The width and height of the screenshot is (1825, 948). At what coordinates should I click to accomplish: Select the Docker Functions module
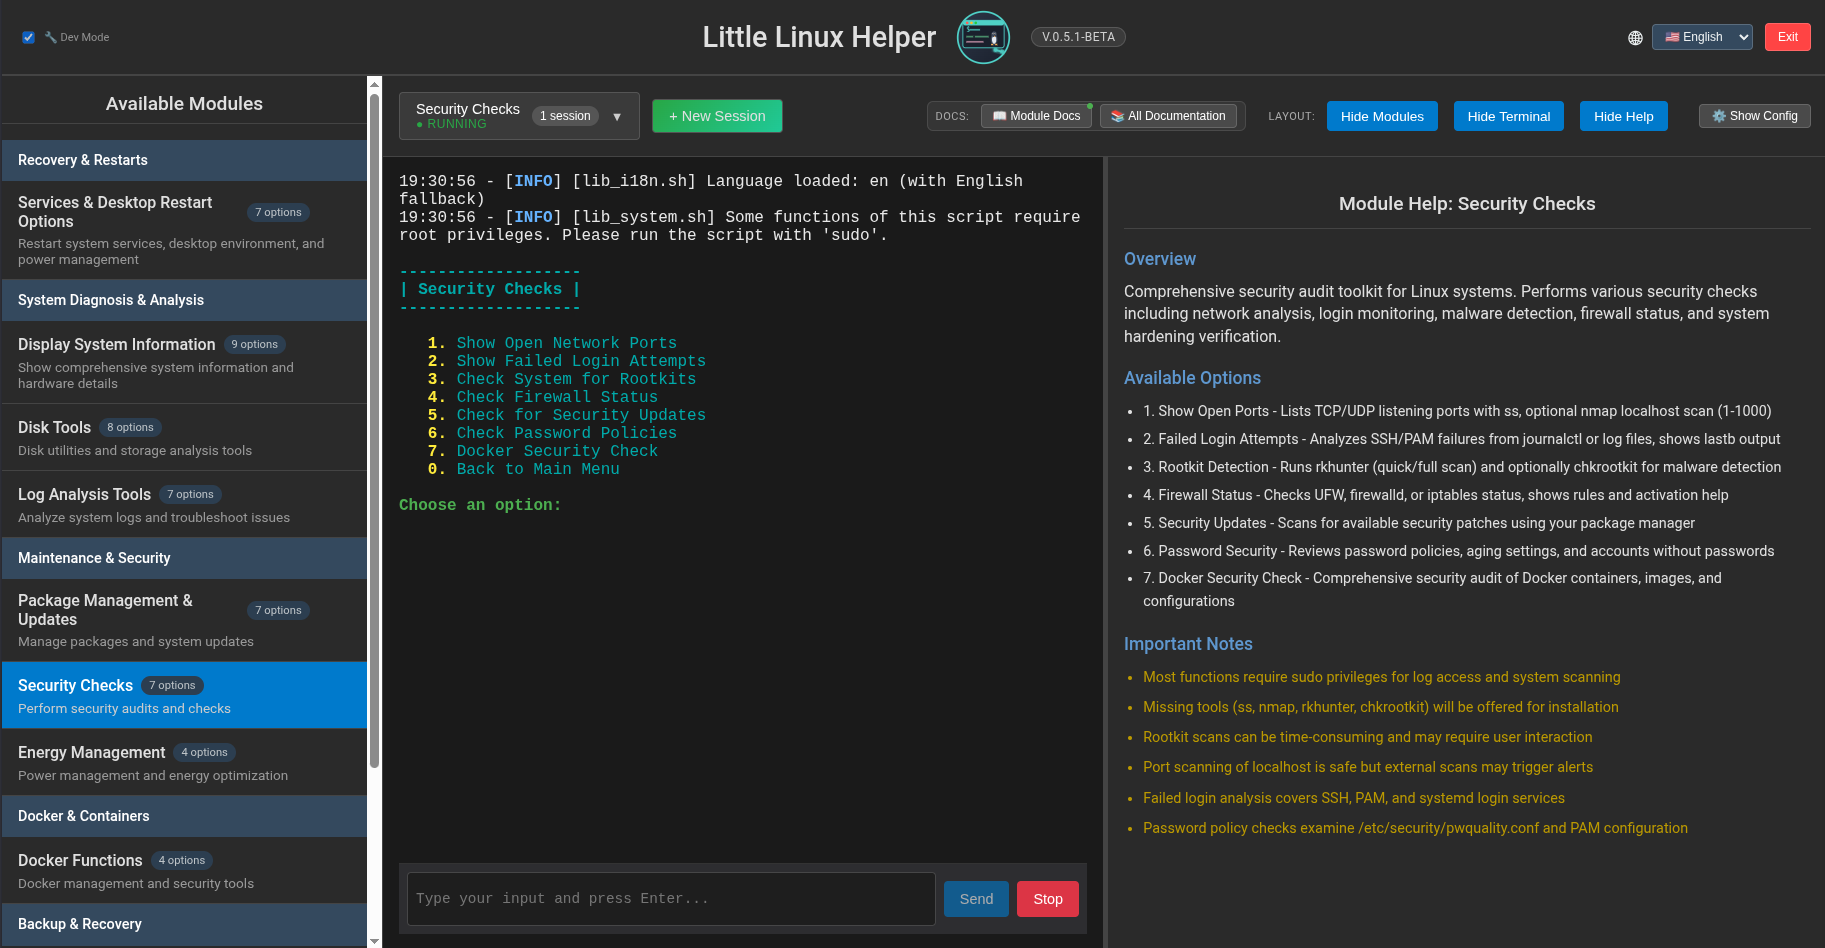click(x=184, y=870)
